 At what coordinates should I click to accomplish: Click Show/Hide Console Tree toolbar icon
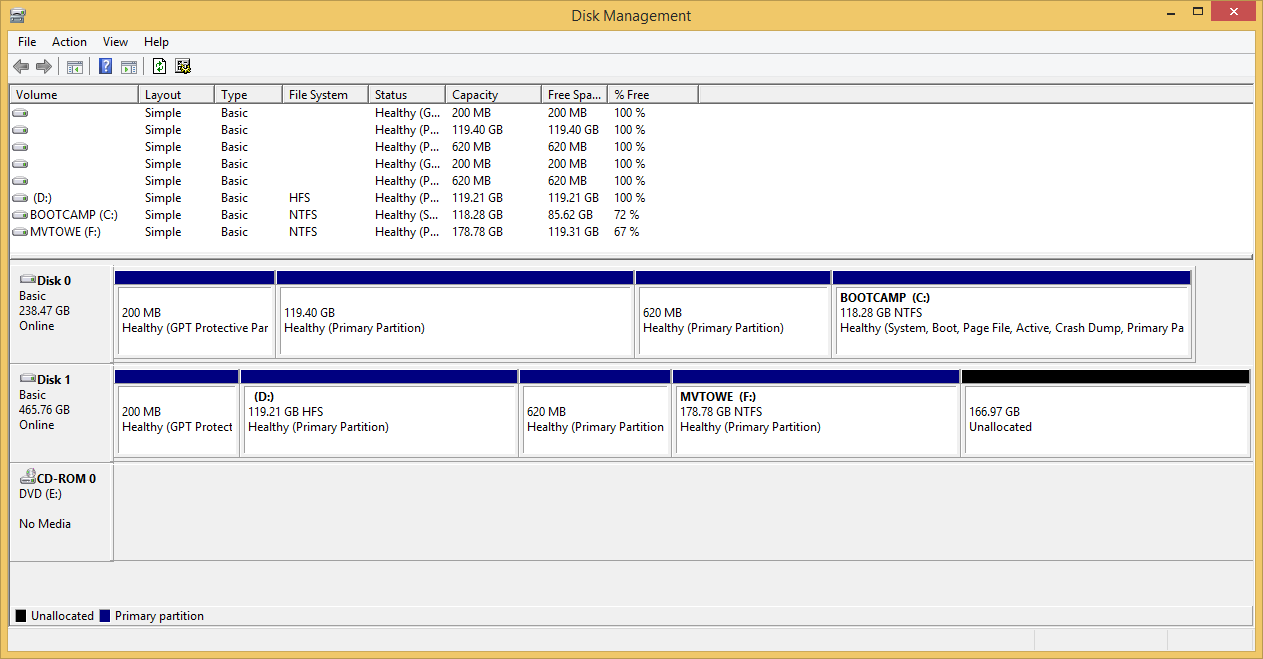(74, 67)
